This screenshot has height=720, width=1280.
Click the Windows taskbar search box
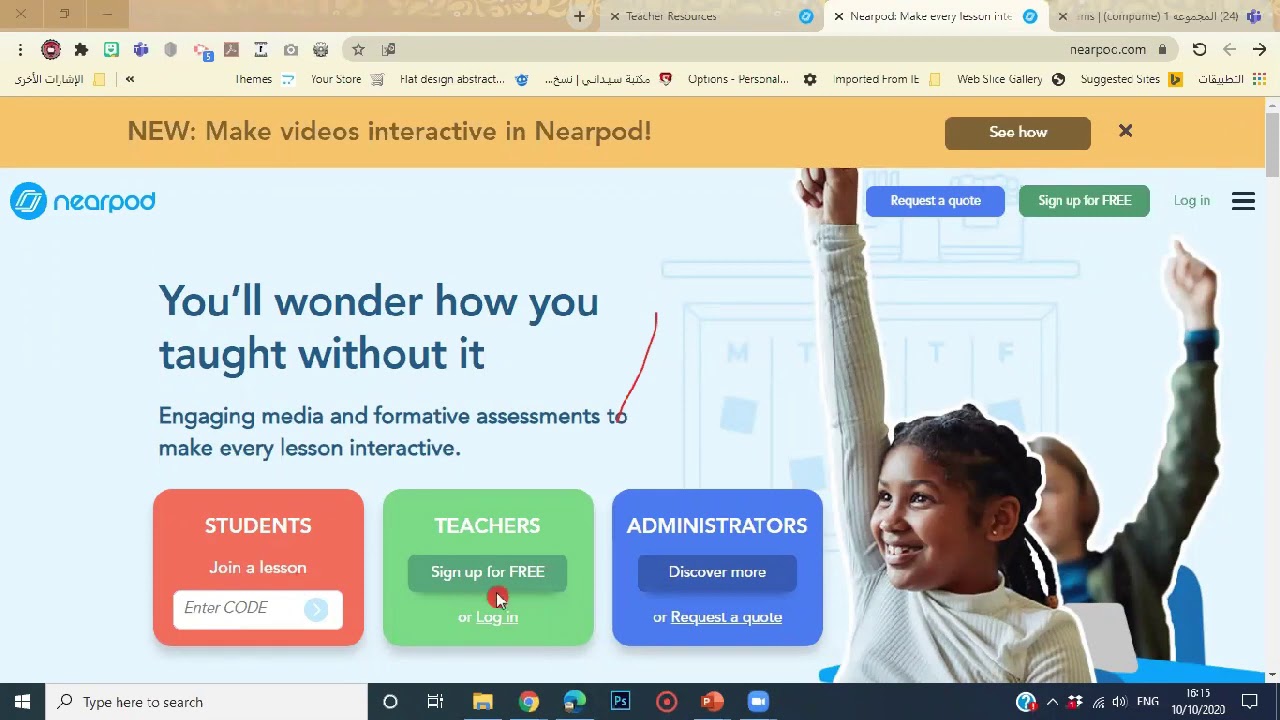click(207, 702)
